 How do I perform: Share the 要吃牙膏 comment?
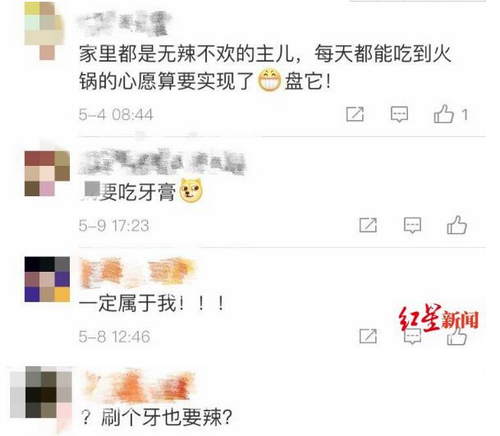tap(368, 225)
